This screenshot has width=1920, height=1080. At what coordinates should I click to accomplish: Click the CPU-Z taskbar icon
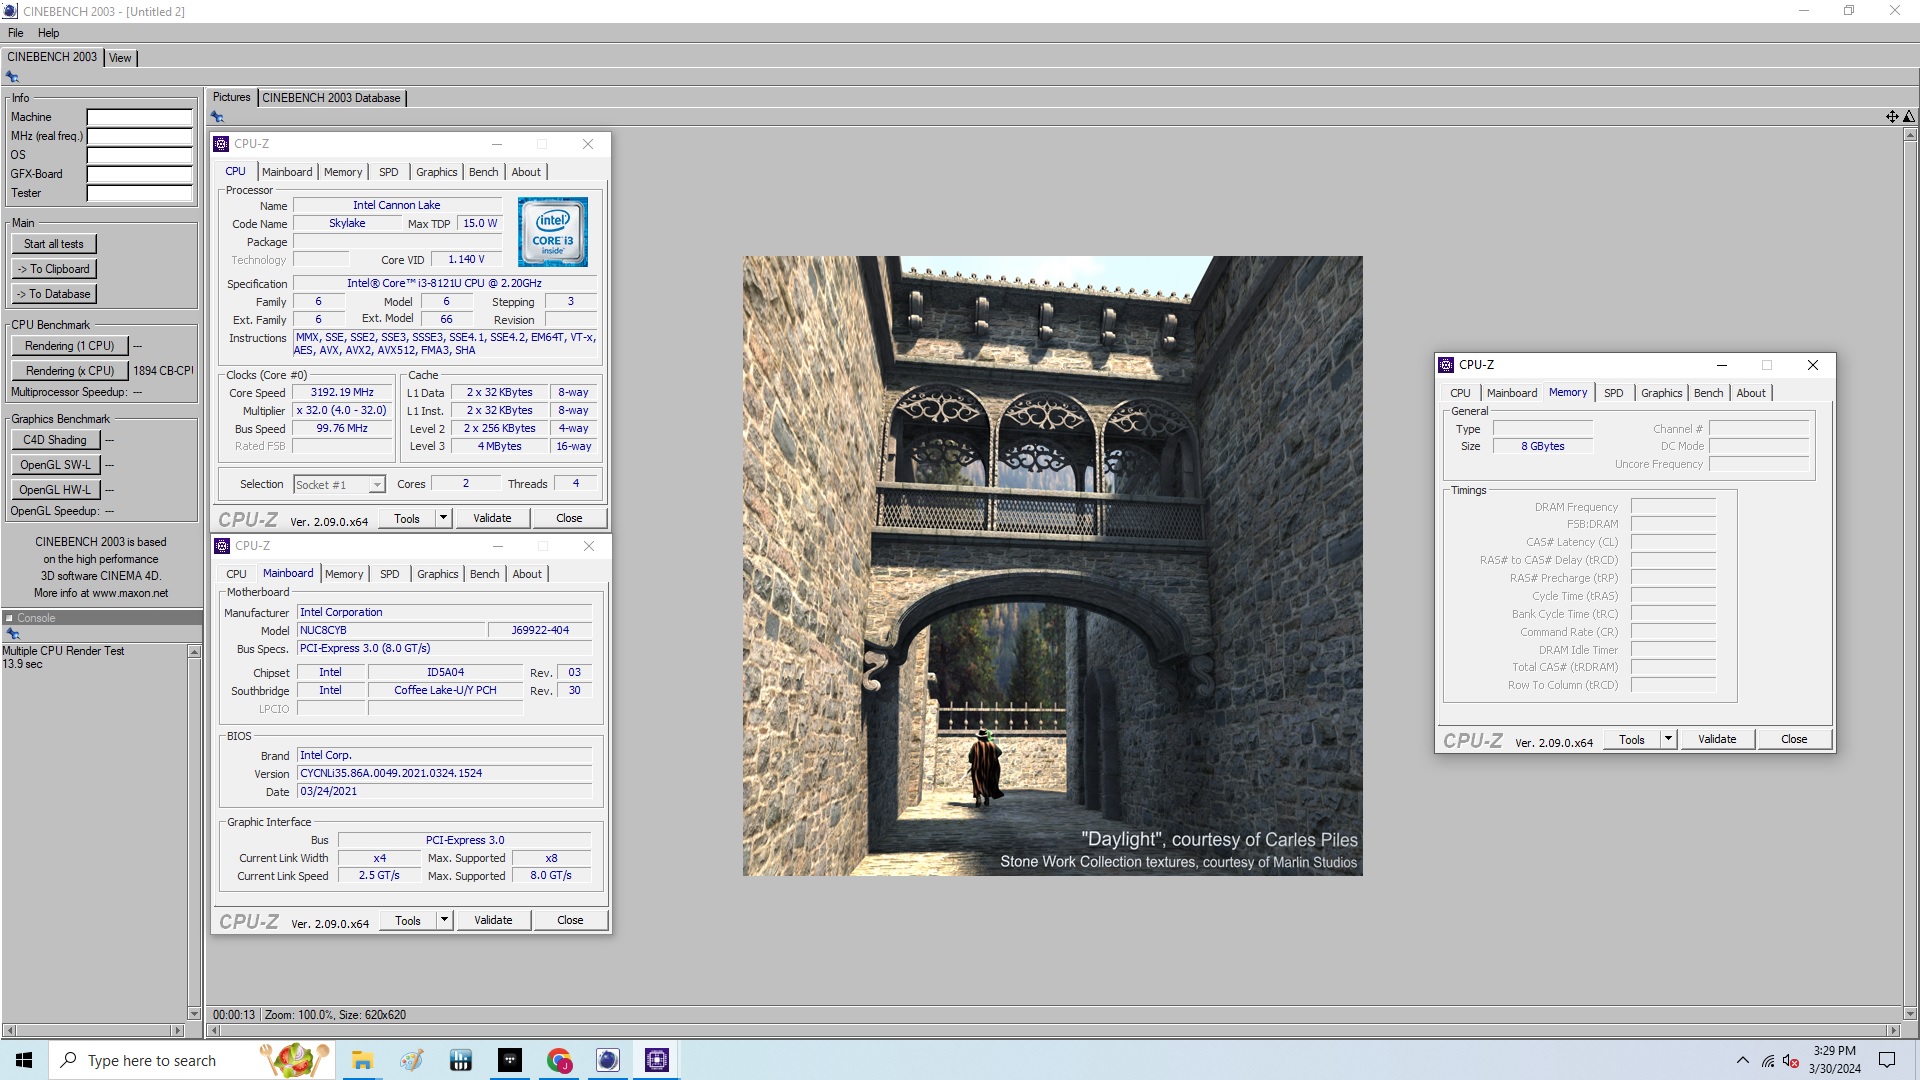(x=657, y=1060)
